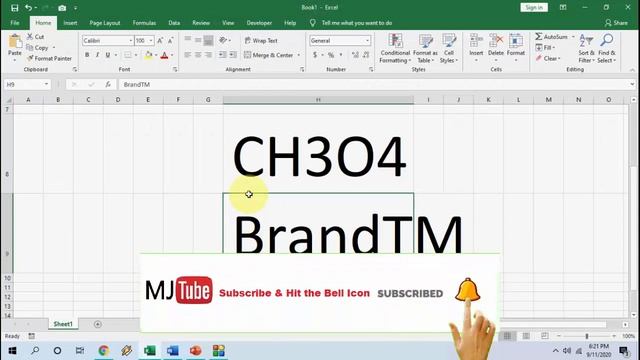
Task: Open the General number format dropdown
Action: [367, 40]
